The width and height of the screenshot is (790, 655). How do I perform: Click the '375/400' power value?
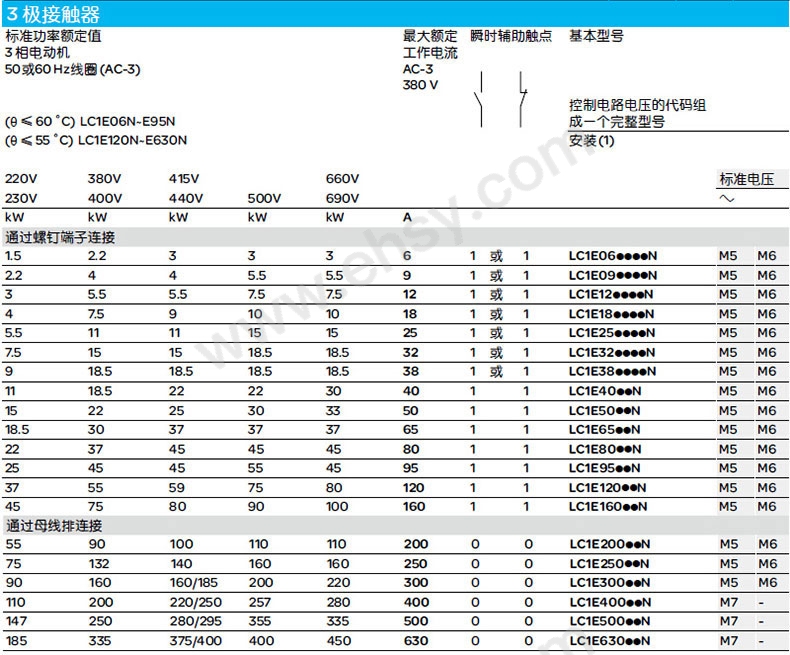[195, 641]
